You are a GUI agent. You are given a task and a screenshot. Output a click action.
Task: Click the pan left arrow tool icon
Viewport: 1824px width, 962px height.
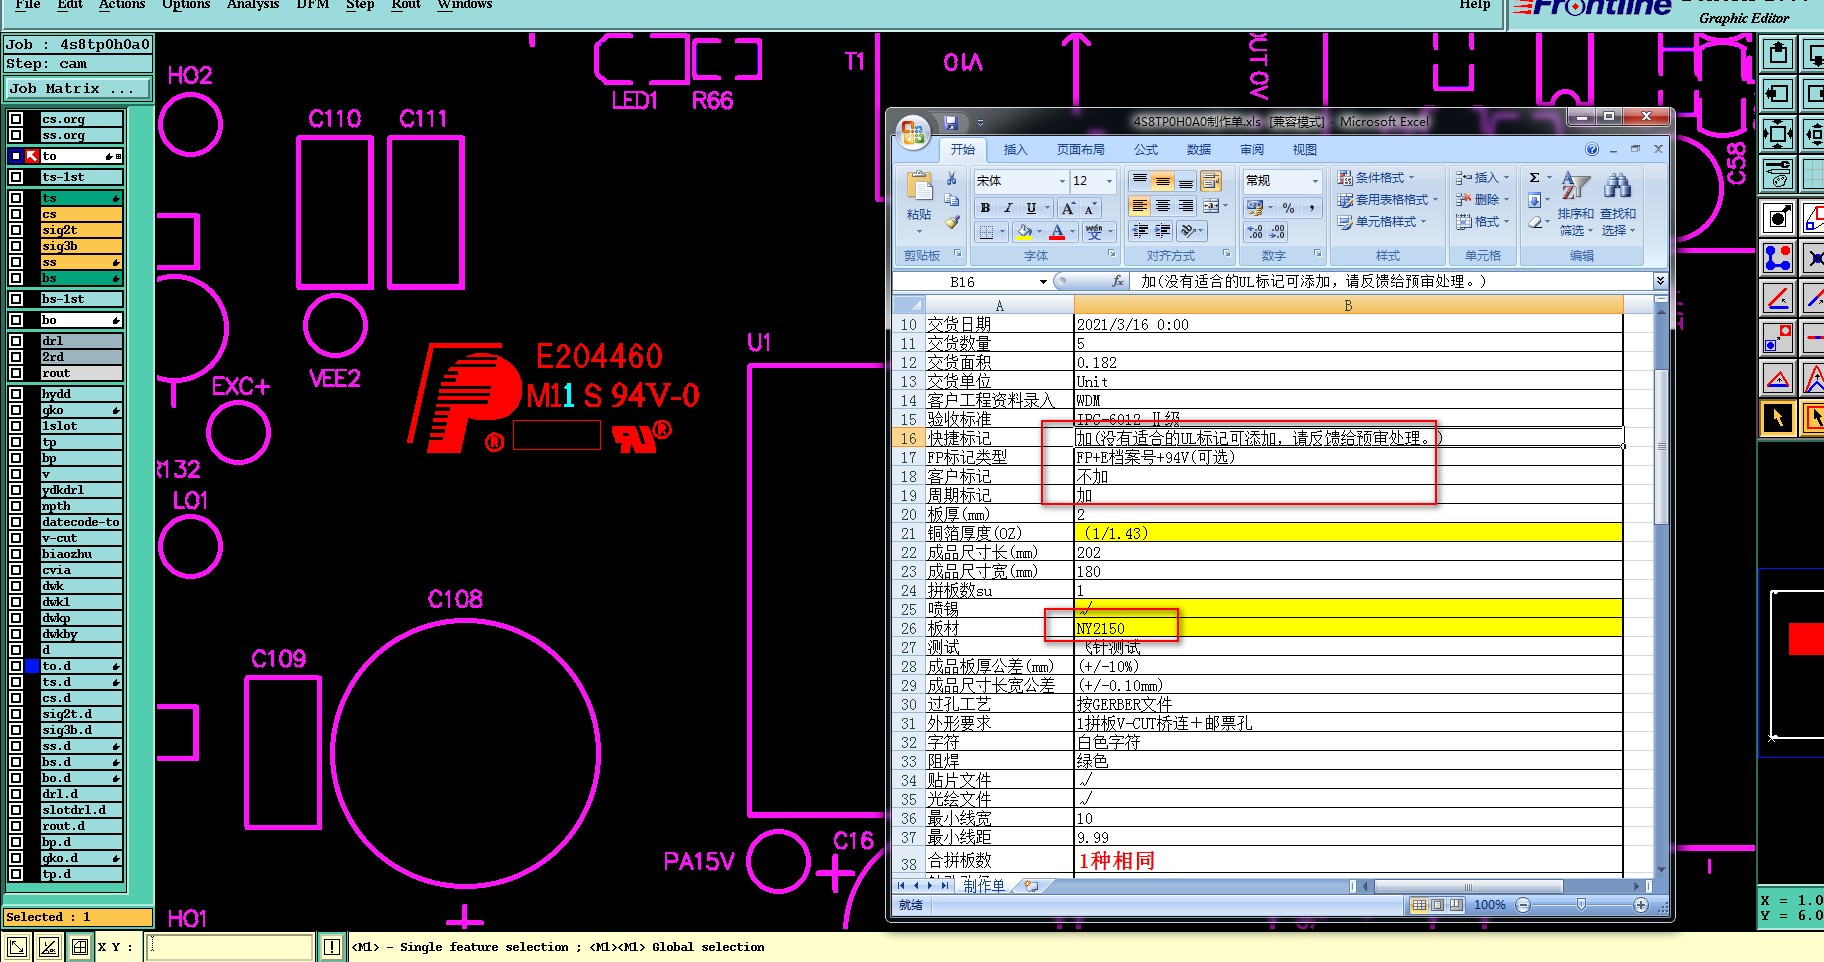pyautogui.click(x=1778, y=94)
